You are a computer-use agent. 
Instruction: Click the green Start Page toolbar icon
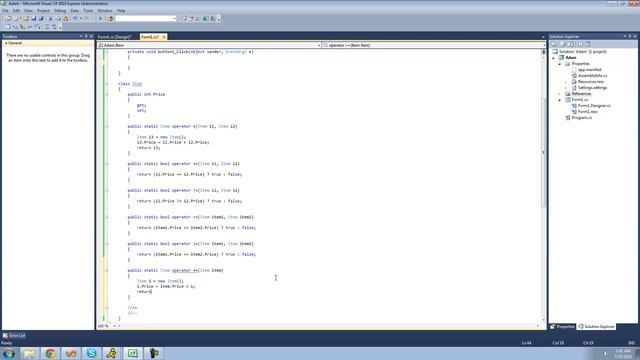(206, 18)
